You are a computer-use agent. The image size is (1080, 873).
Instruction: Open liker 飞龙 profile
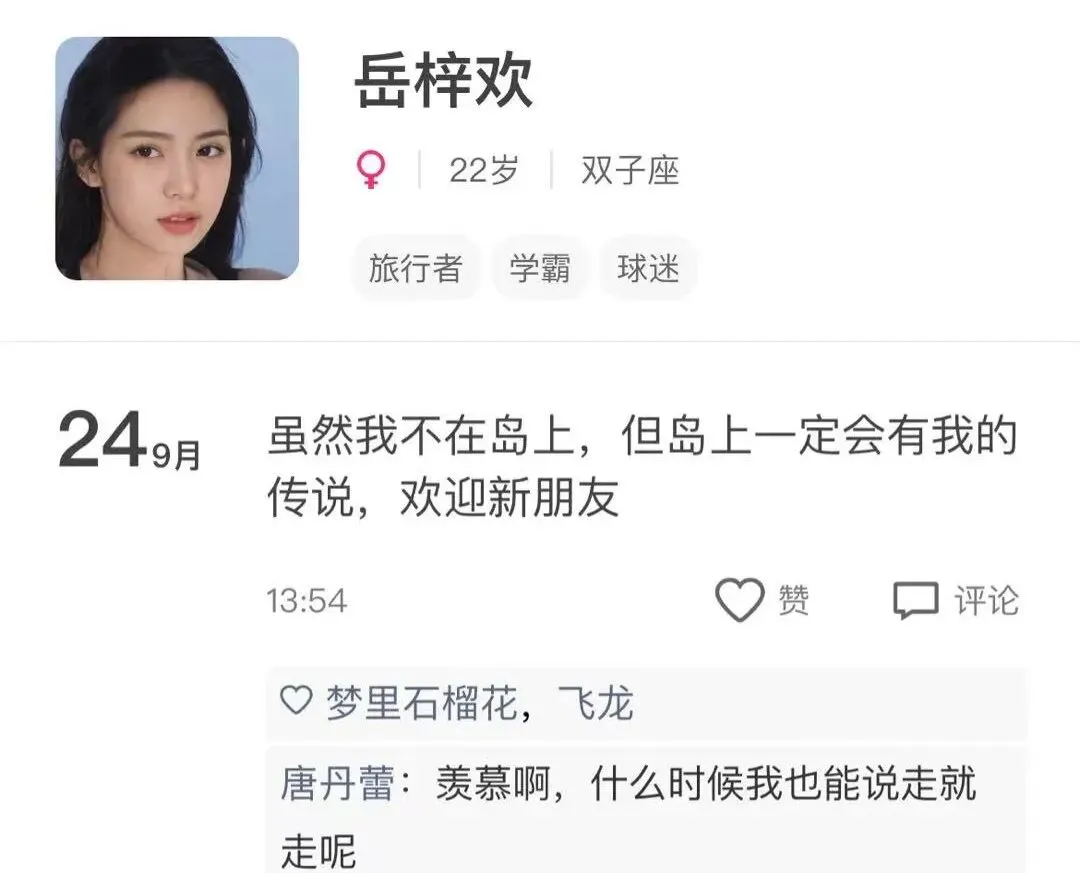tap(595, 703)
